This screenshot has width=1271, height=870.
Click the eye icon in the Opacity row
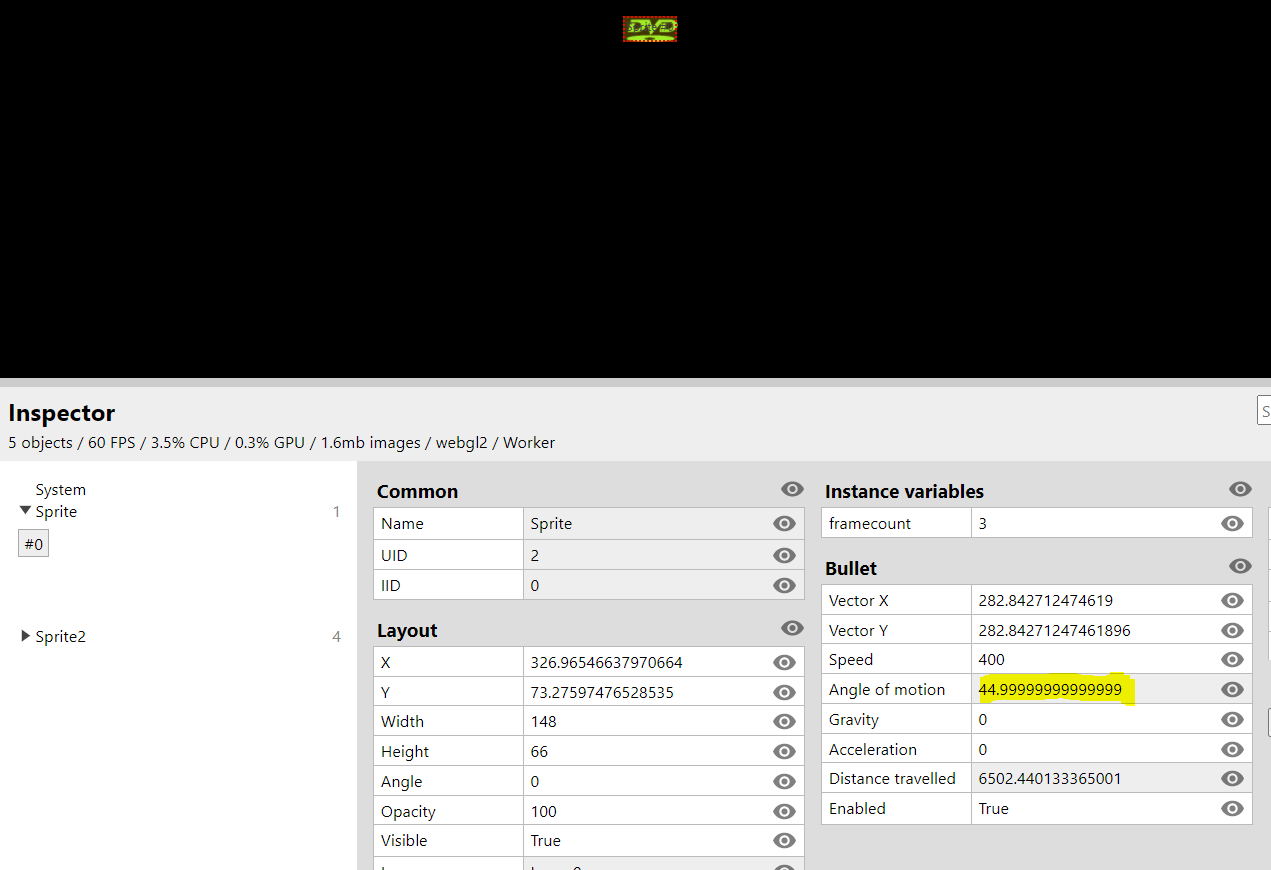coord(784,811)
